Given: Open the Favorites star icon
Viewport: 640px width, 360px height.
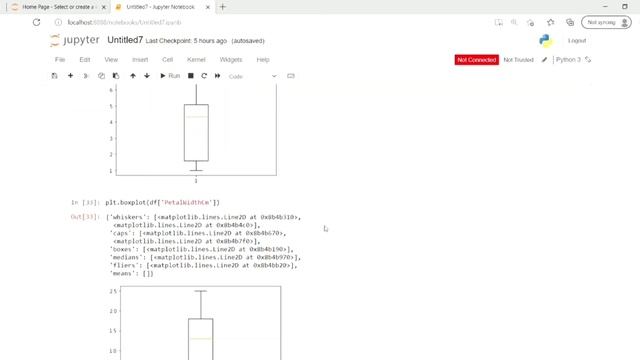Looking at the screenshot, I should (x=550, y=22).
